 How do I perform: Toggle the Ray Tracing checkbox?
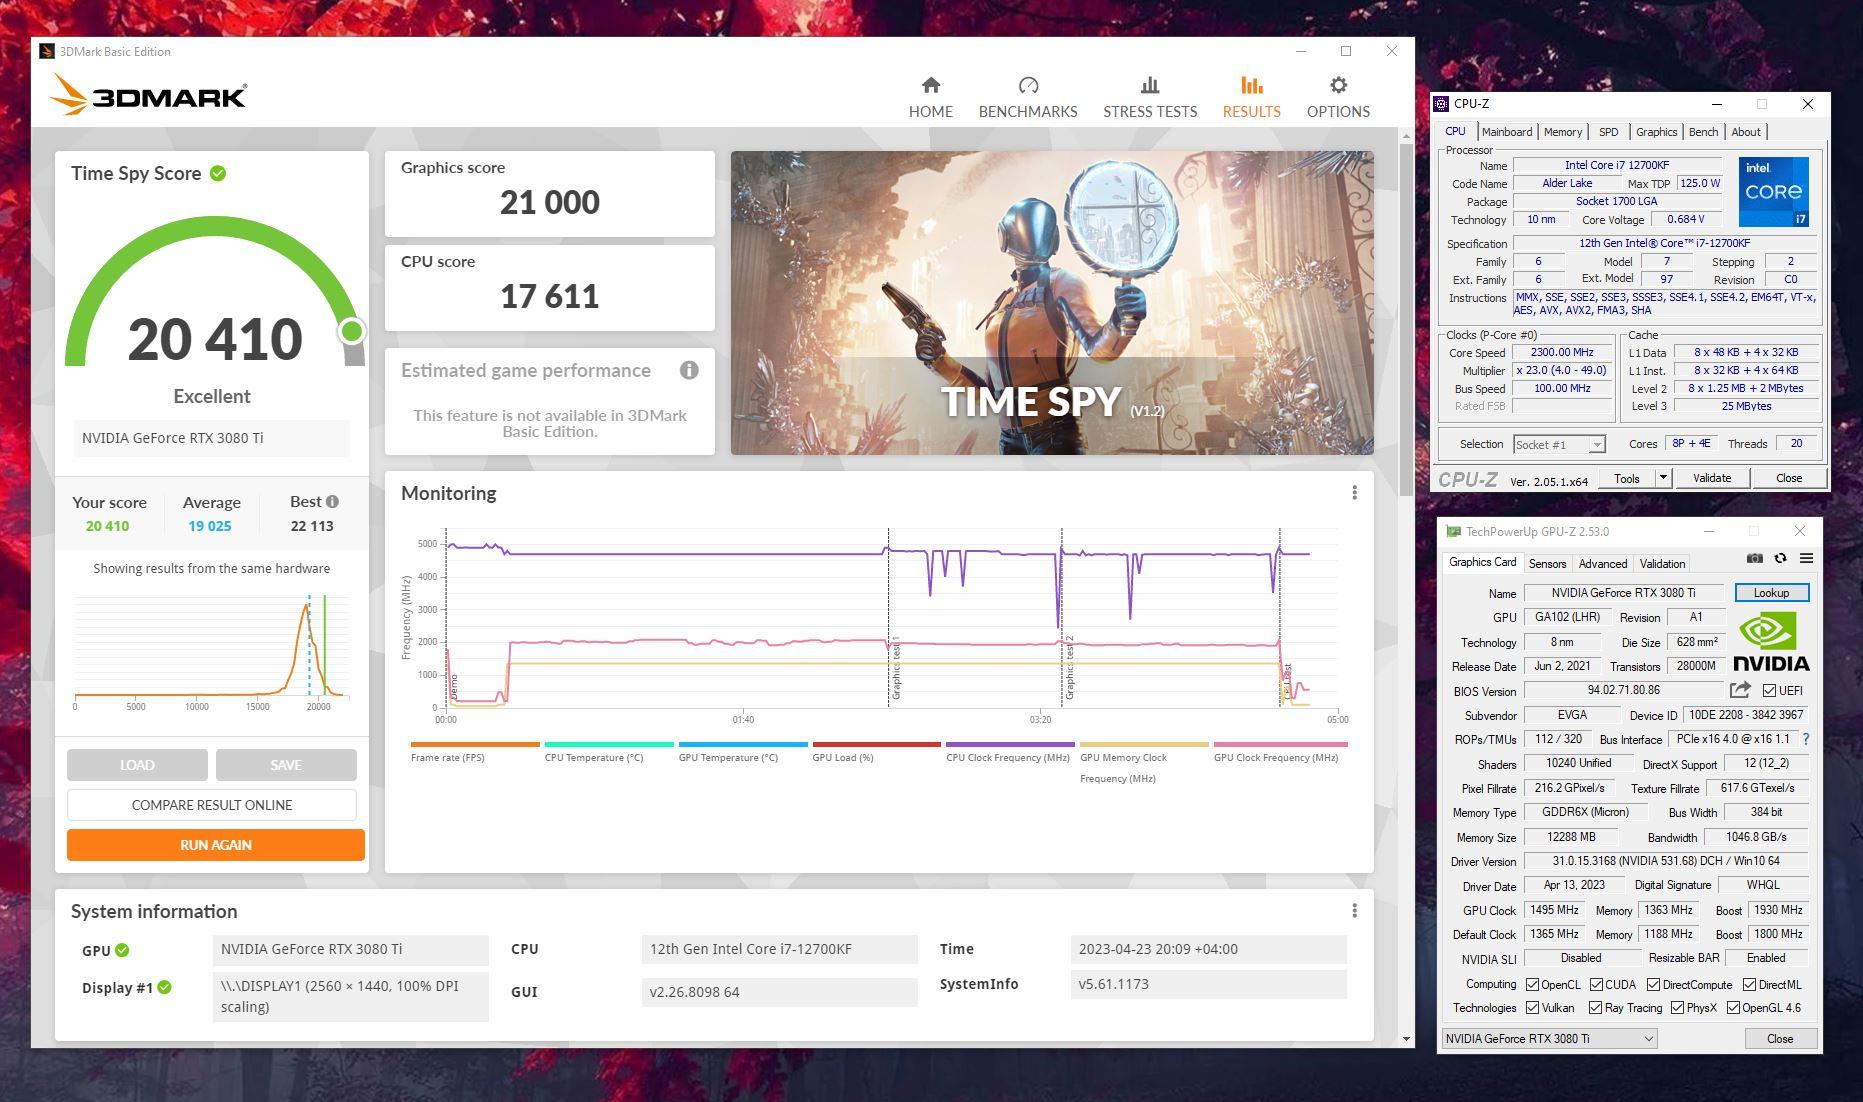pos(1595,1008)
